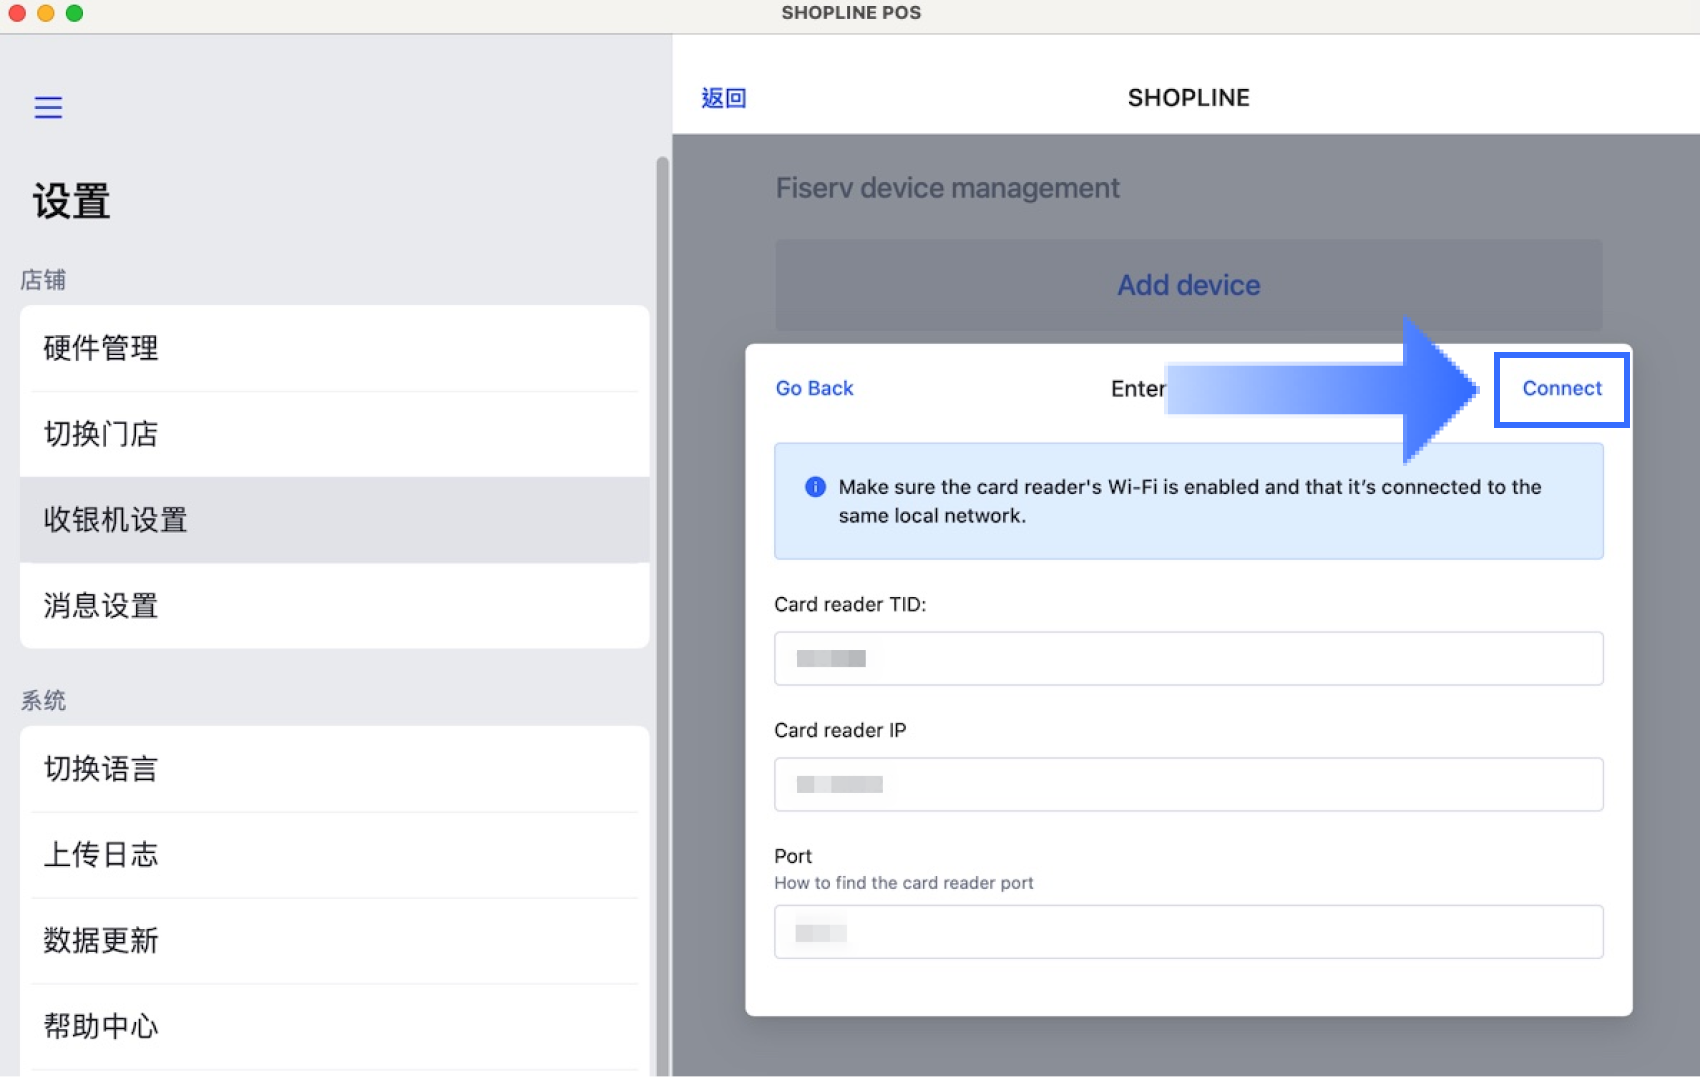1700x1077 pixels.
Task: Open 硬件管理 settings
Action: (x=334, y=348)
